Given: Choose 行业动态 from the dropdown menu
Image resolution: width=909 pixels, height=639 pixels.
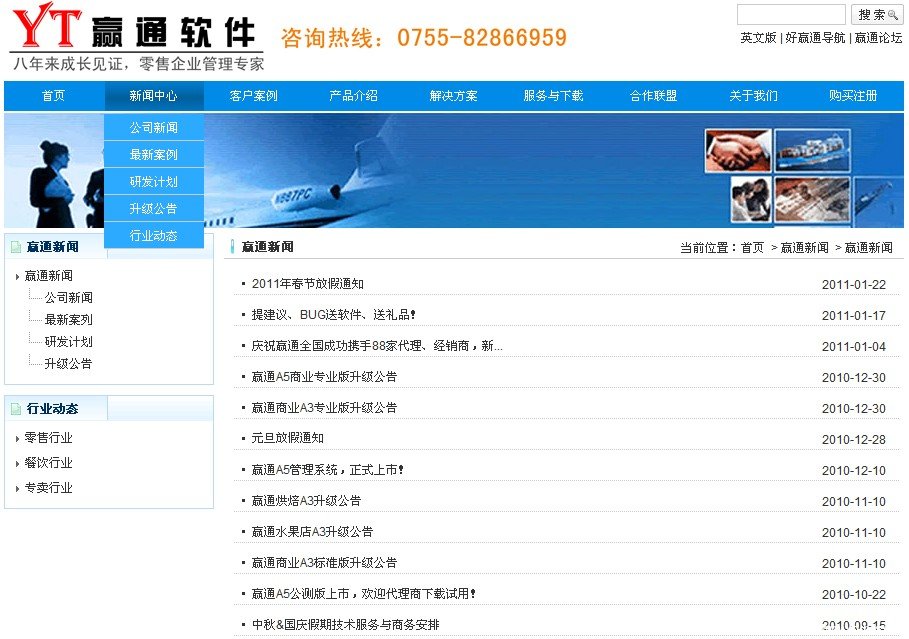Looking at the screenshot, I should (x=153, y=236).
